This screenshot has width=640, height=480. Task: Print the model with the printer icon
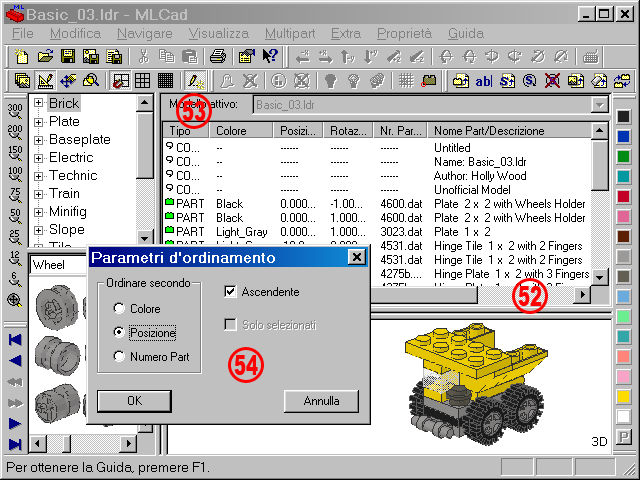coord(218,56)
